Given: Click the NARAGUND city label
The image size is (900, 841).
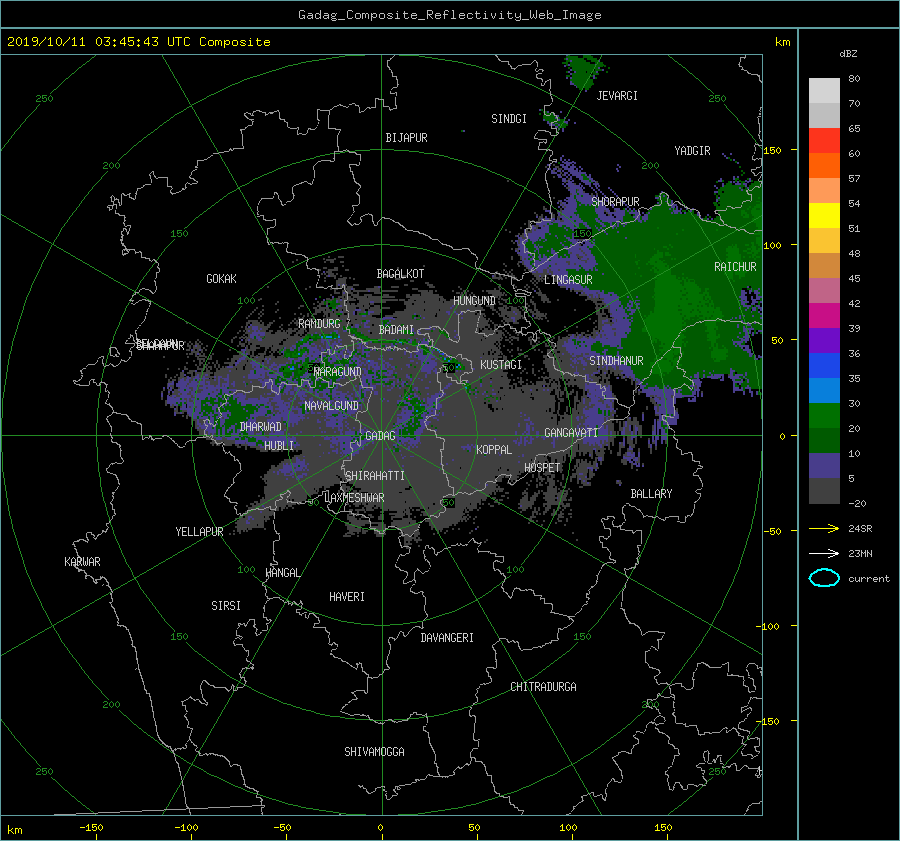Looking at the screenshot, I should (338, 371).
